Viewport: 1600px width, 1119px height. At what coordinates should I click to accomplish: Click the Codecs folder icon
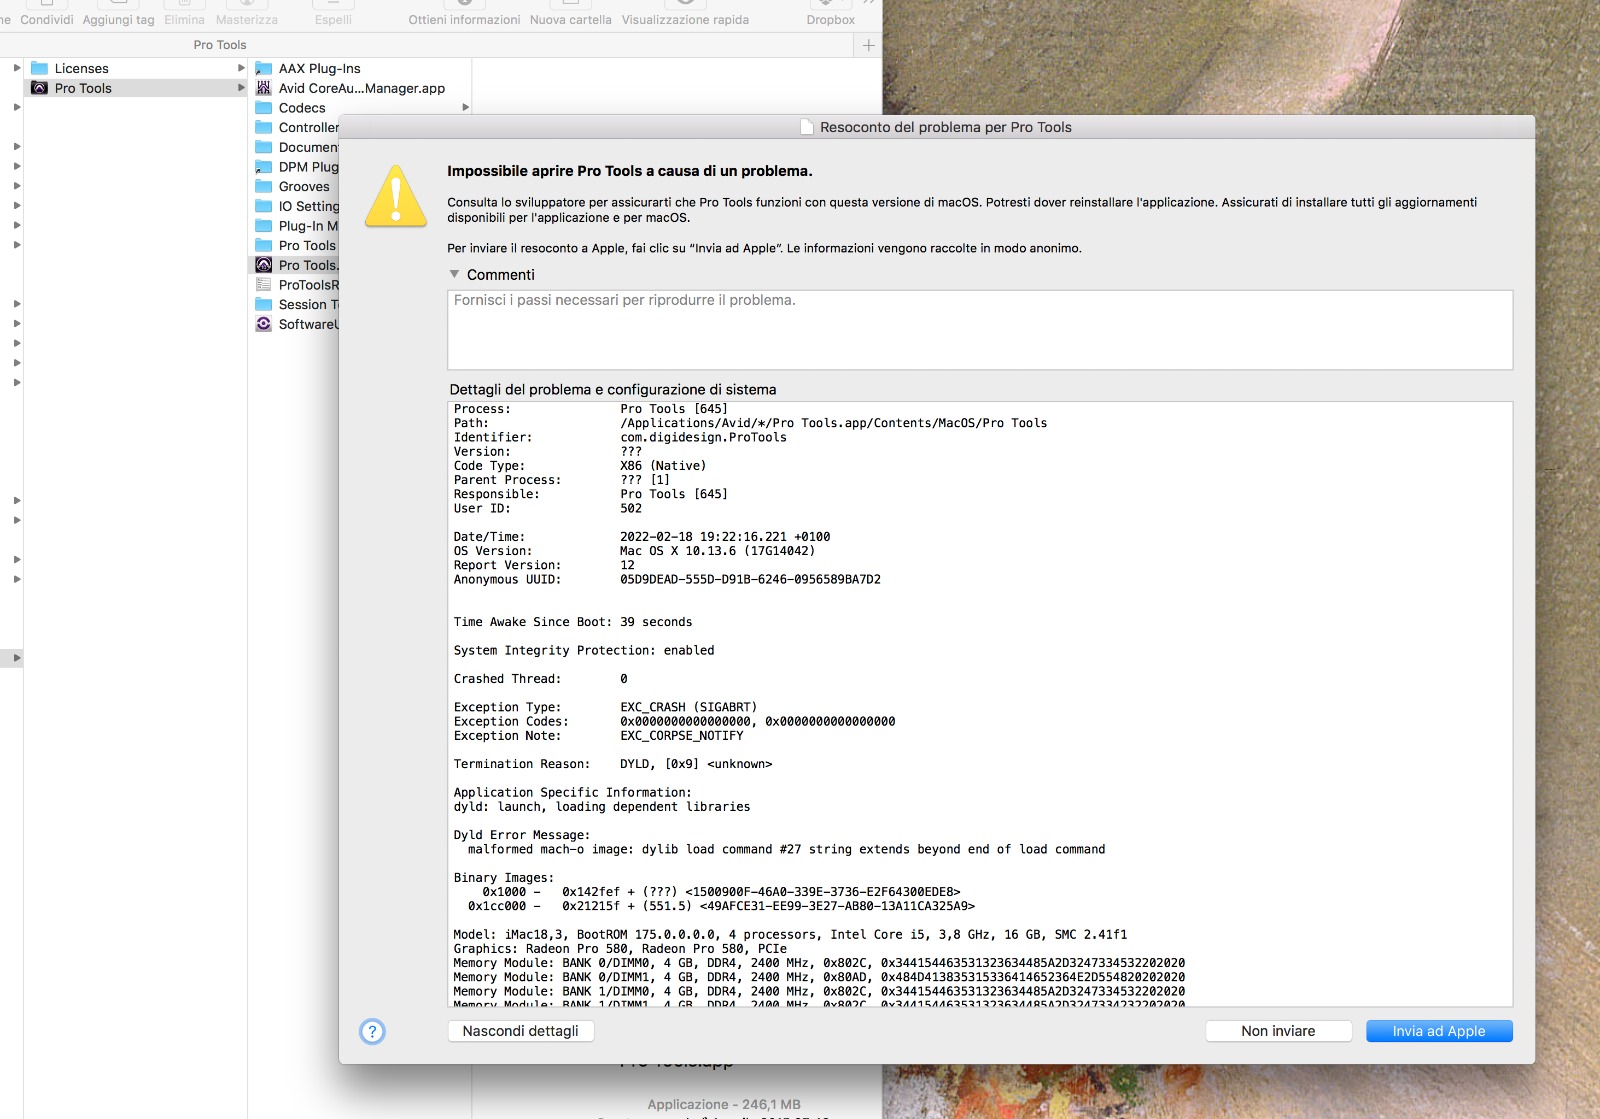[264, 108]
